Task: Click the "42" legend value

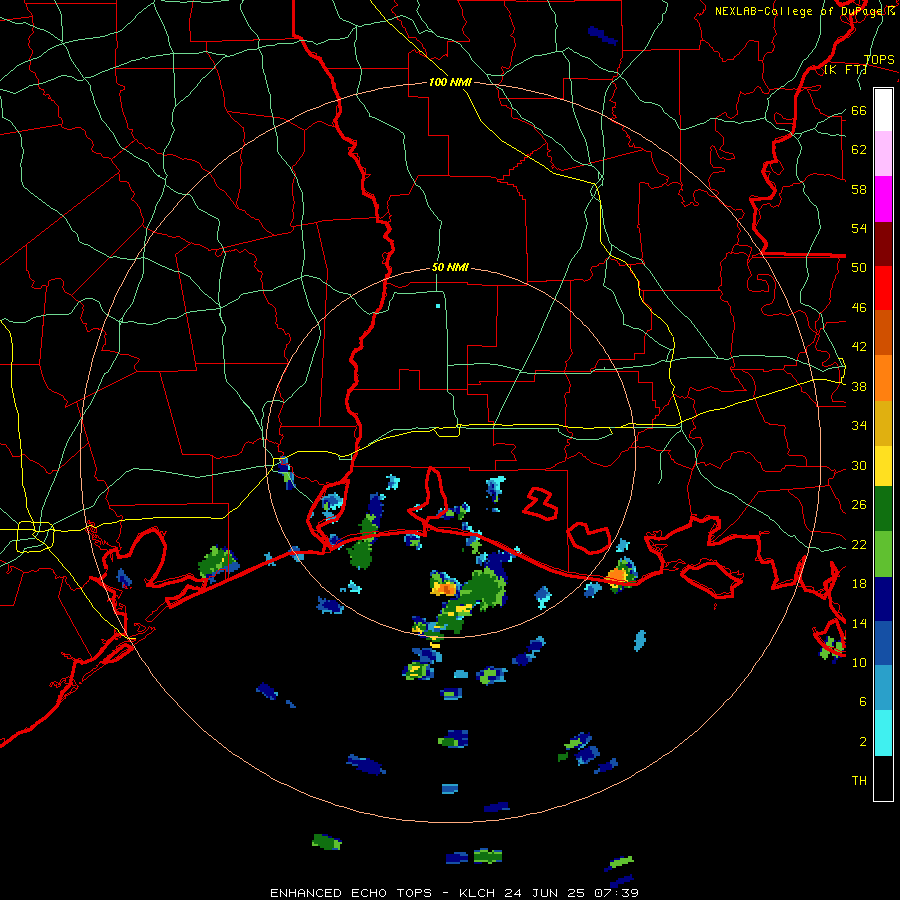Action: point(859,347)
